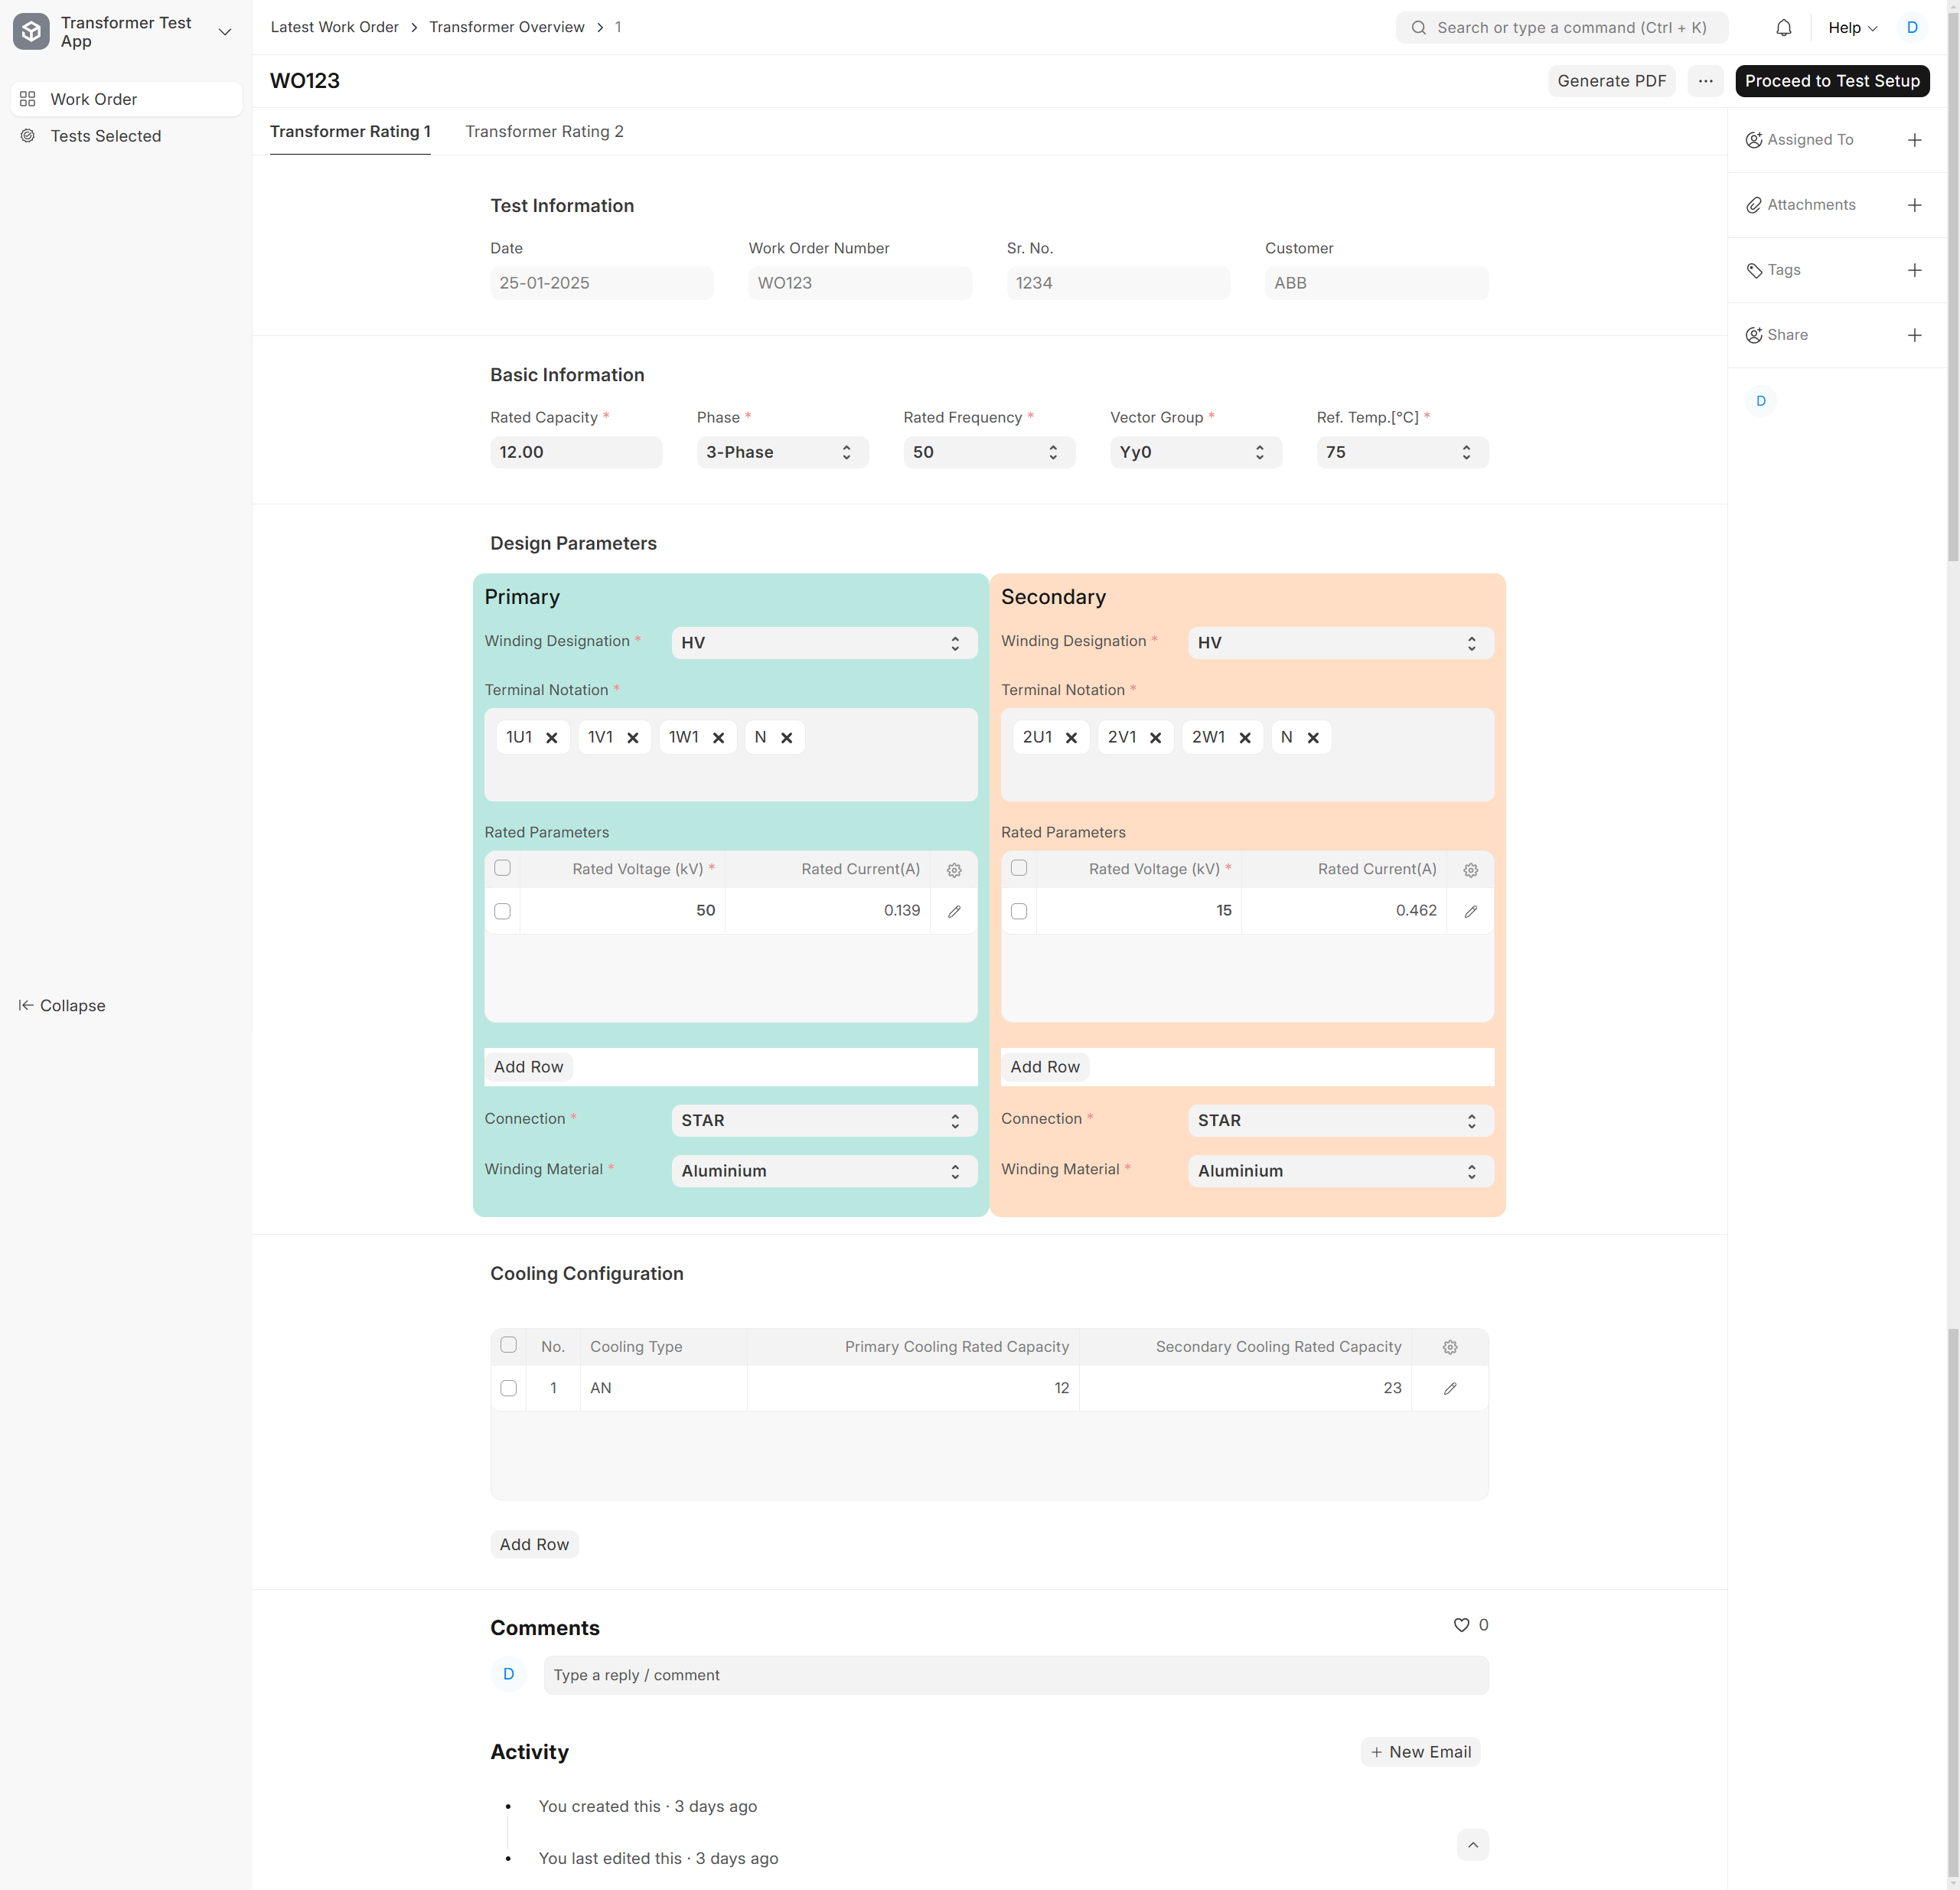This screenshot has width=1960, height=1890.
Task: Remove the Secondary N terminal tag
Action: coord(1313,738)
